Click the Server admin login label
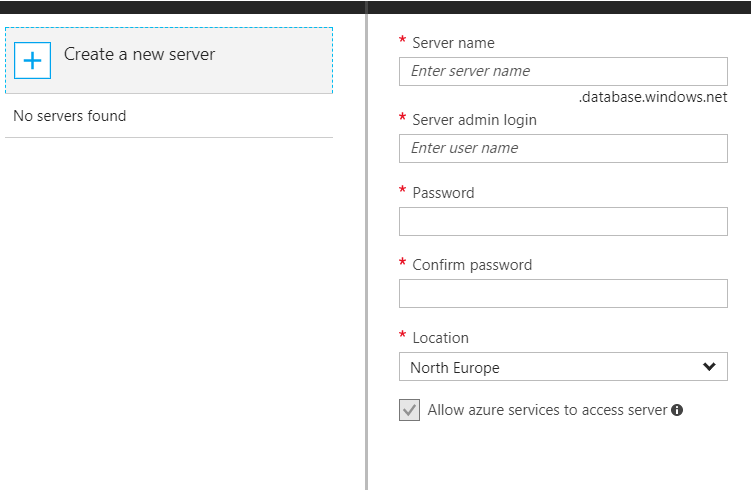 [474, 120]
